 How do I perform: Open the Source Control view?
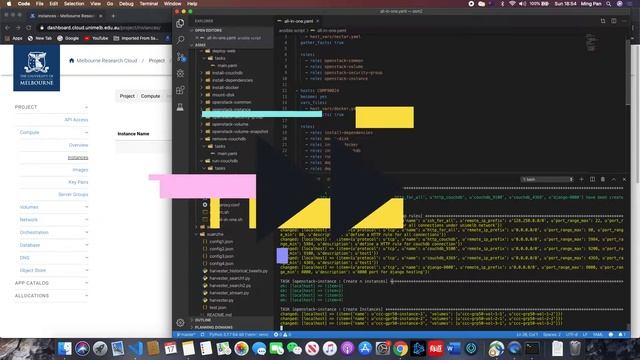click(x=180, y=57)
